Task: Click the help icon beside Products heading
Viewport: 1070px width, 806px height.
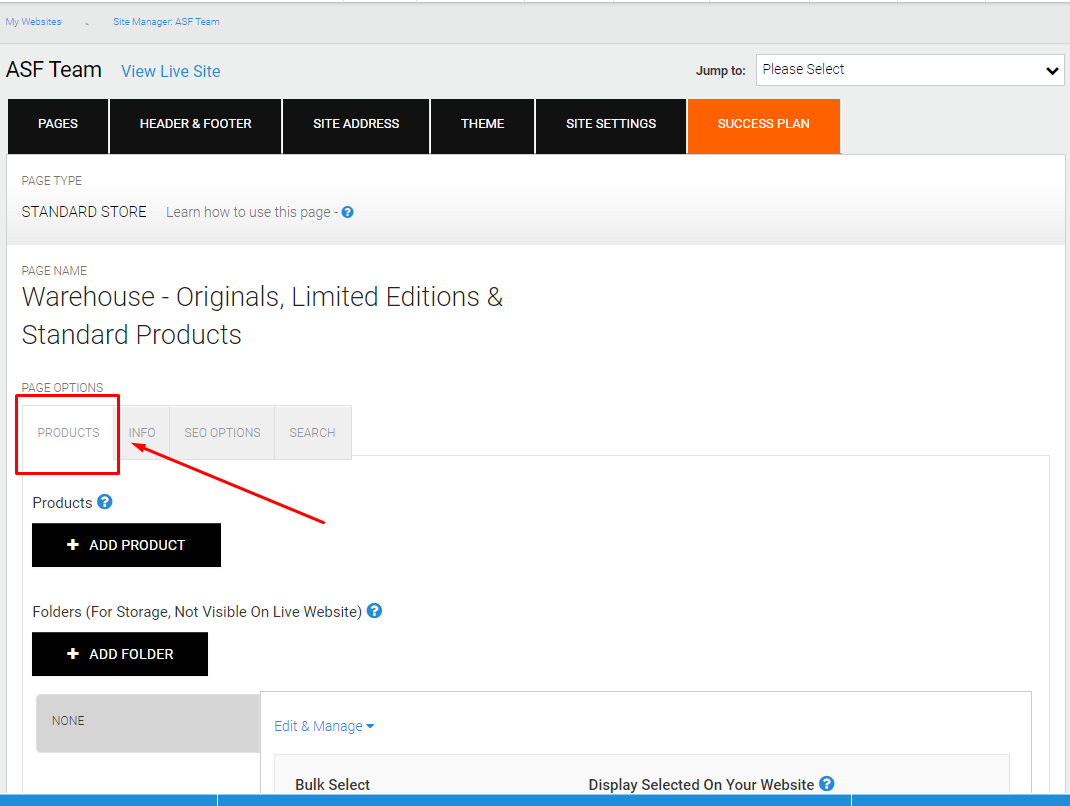Action: click(104, 502)
